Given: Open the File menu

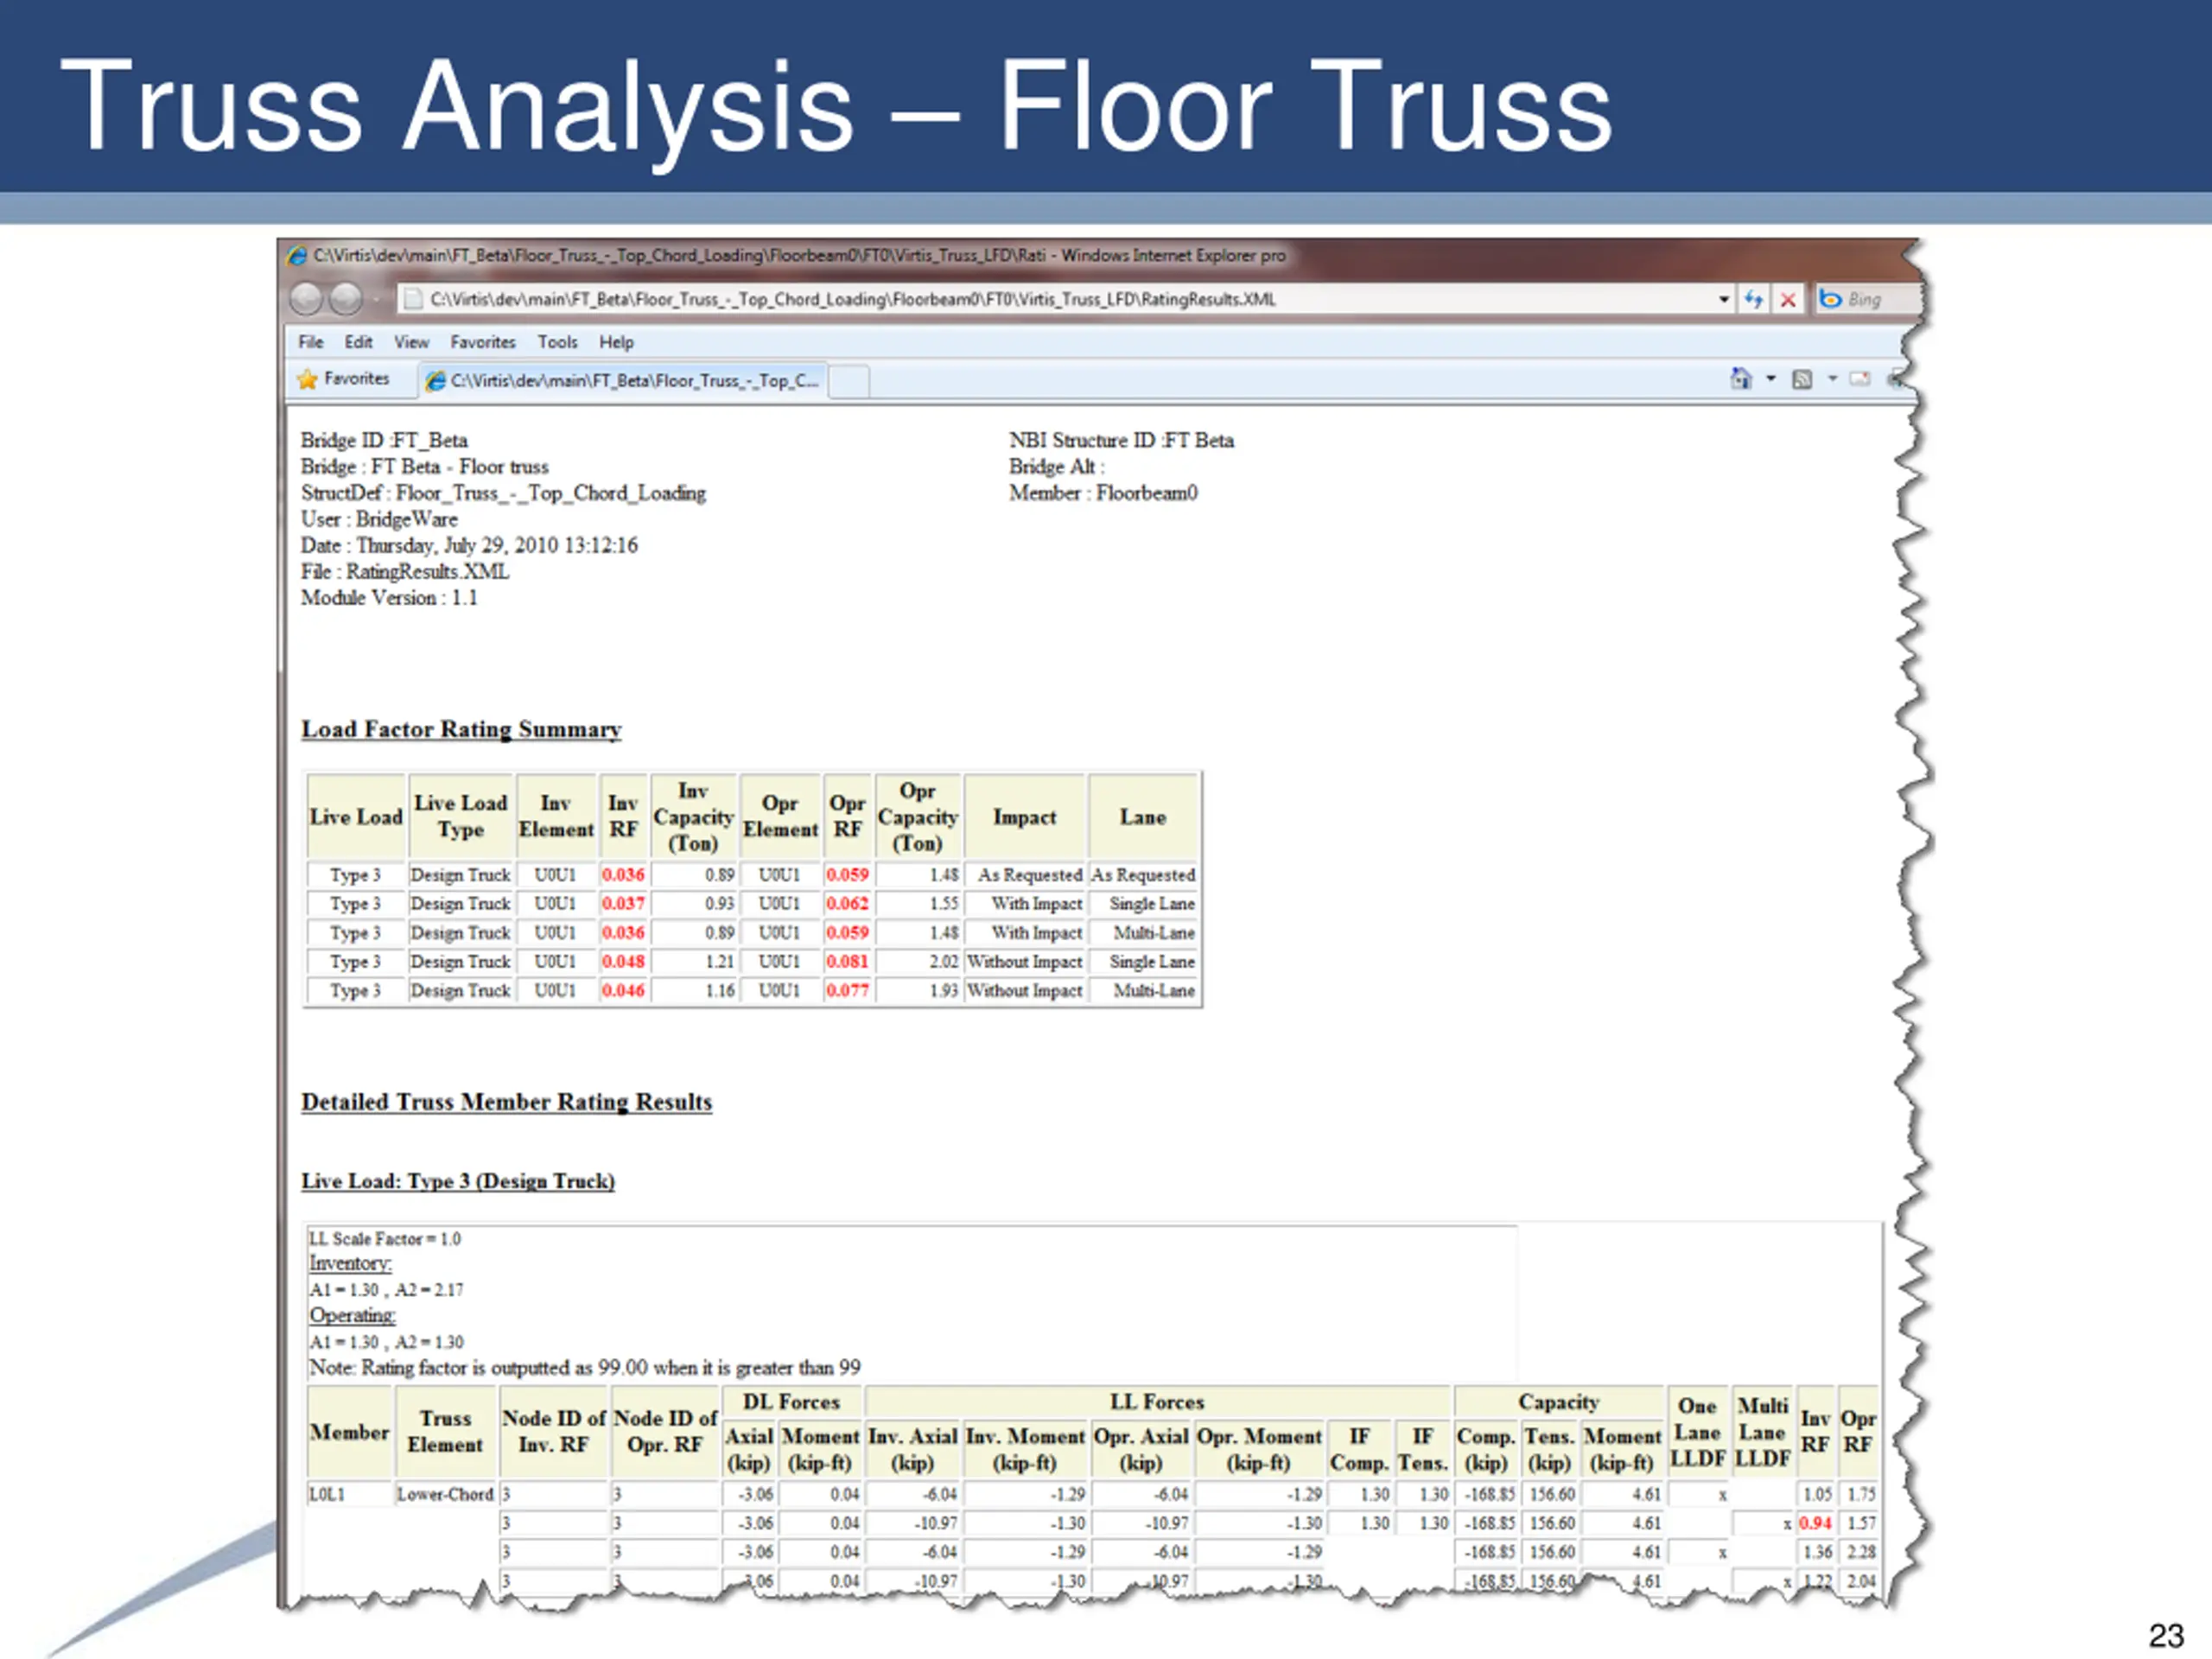Looking at the screenshot, I should coord(311,342).
